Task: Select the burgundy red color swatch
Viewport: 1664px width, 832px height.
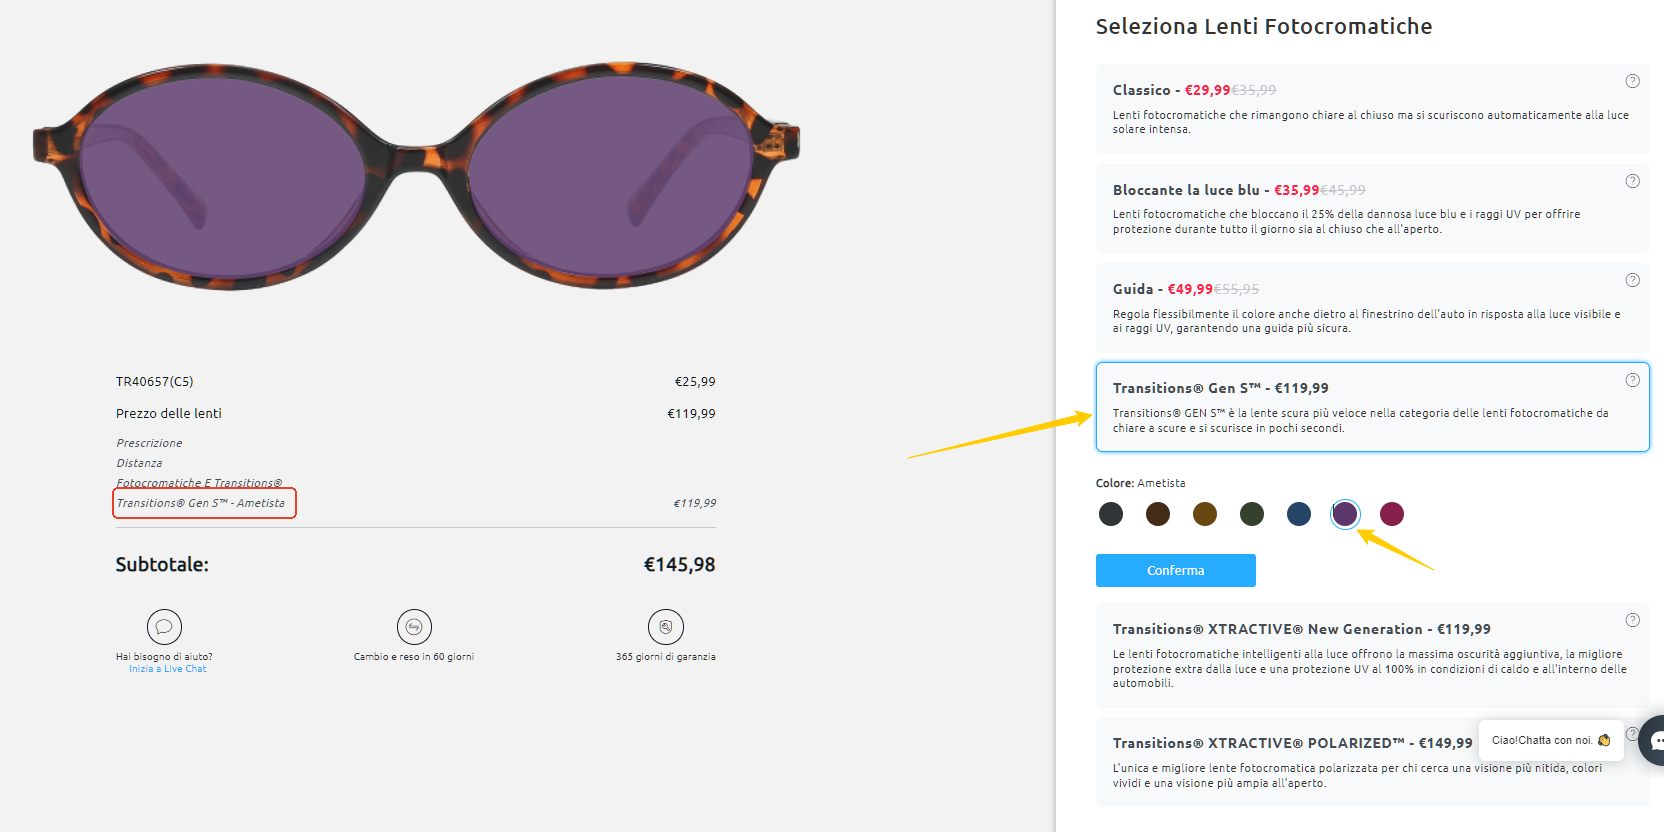Action: point(1392,514)
